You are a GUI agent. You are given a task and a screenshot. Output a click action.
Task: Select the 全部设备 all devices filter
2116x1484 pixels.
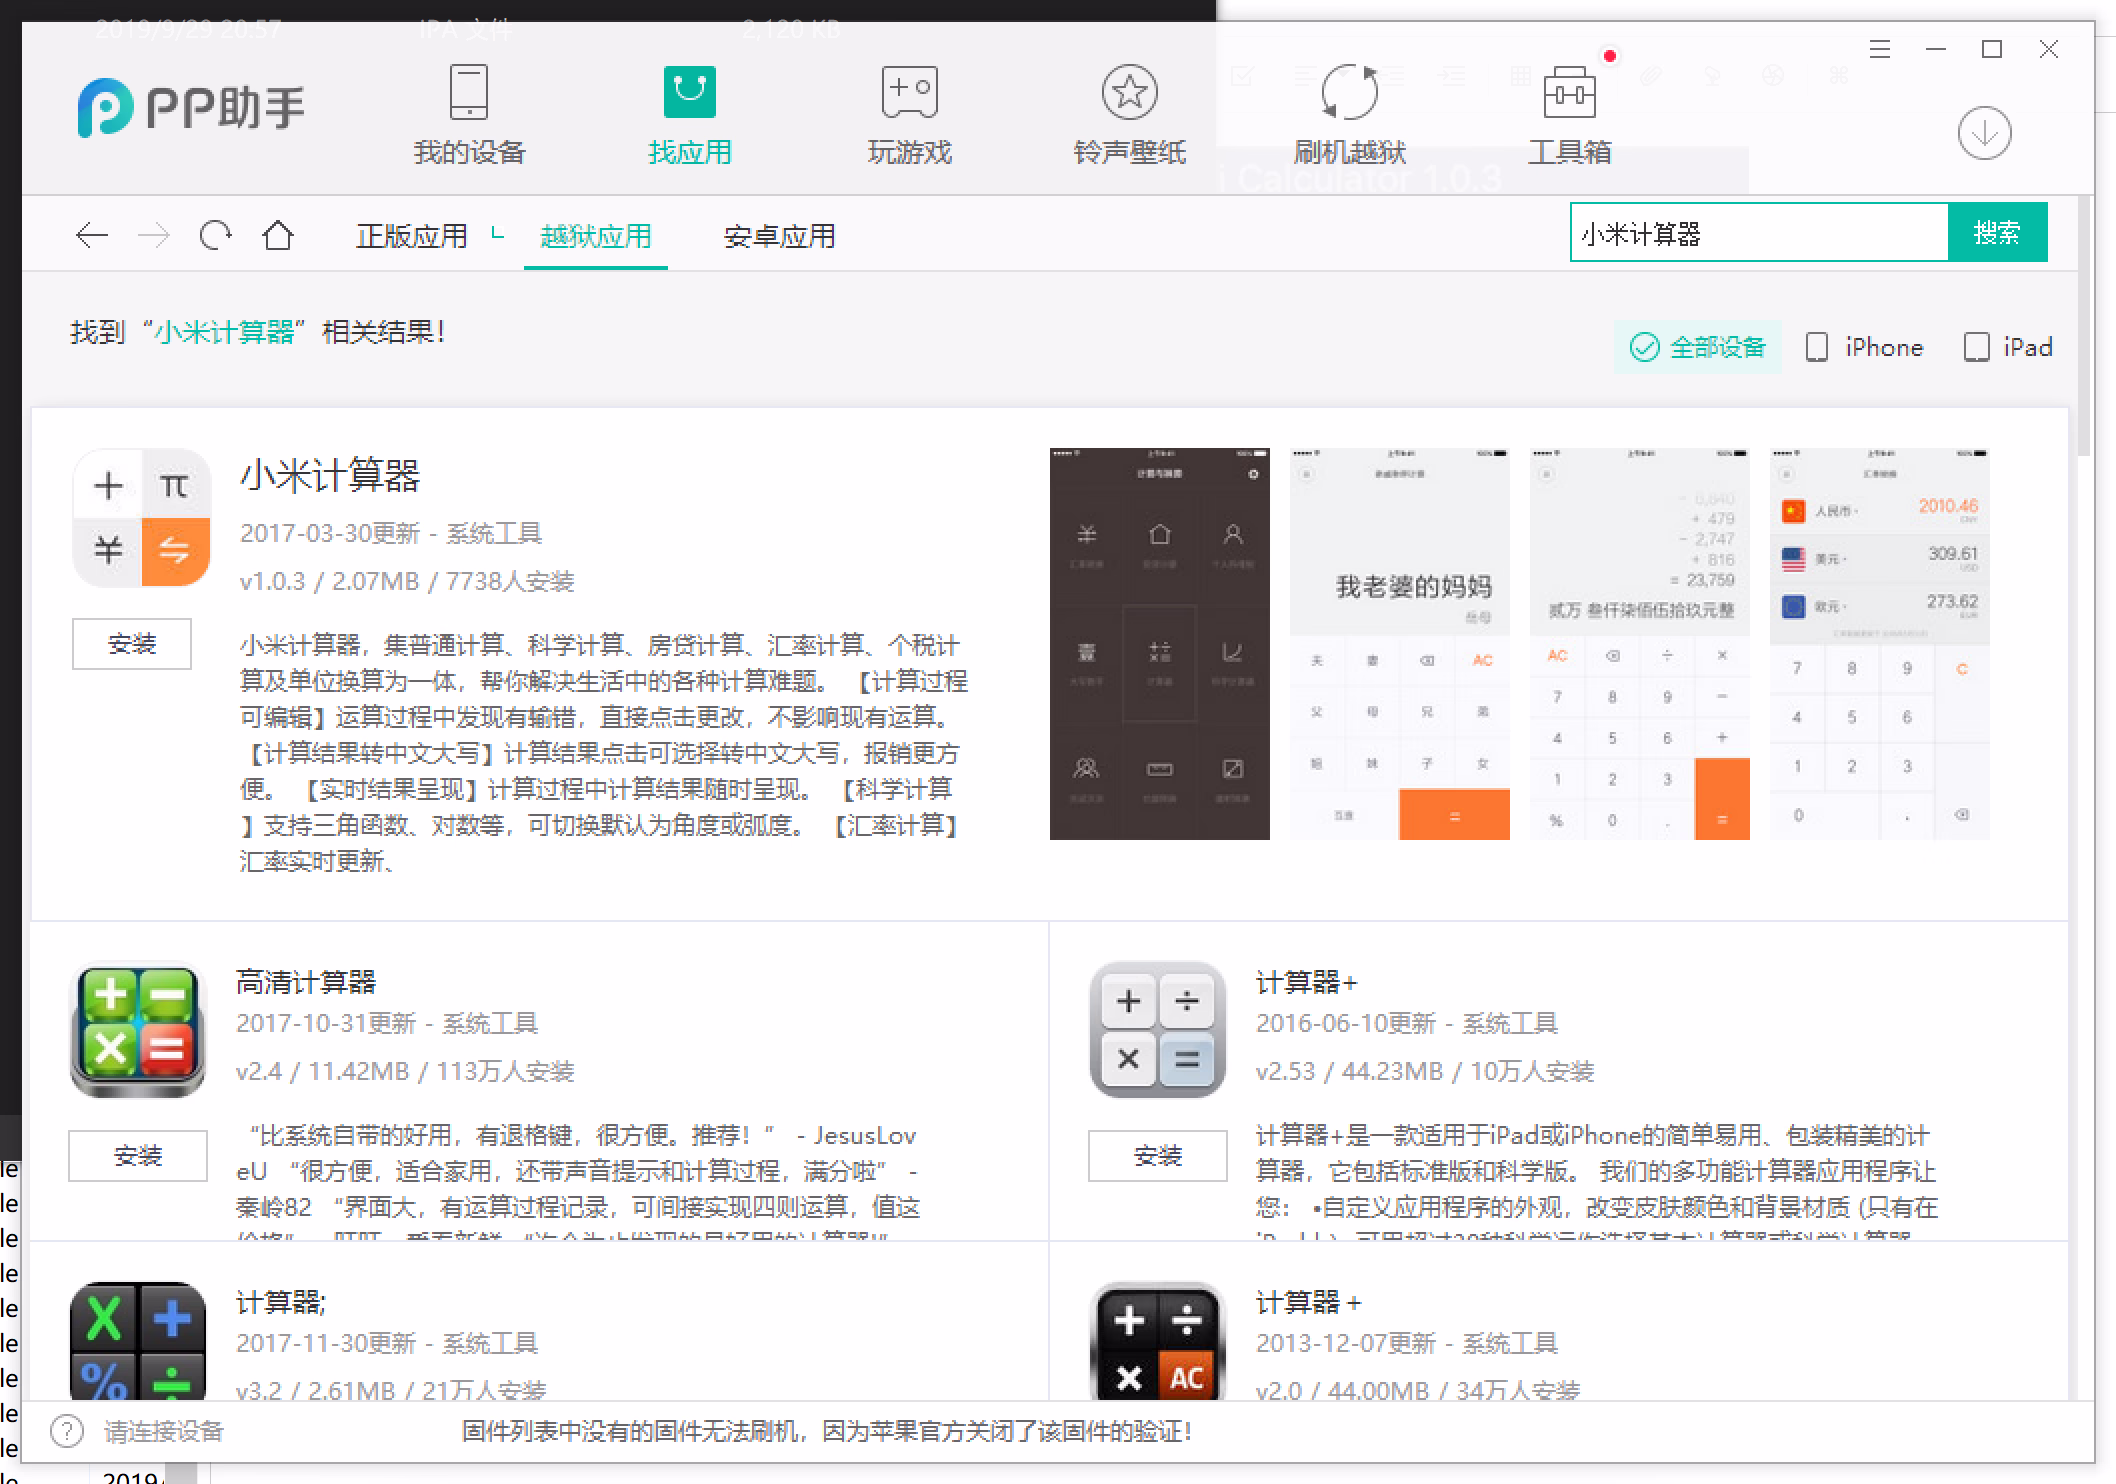pos(1697,347)
